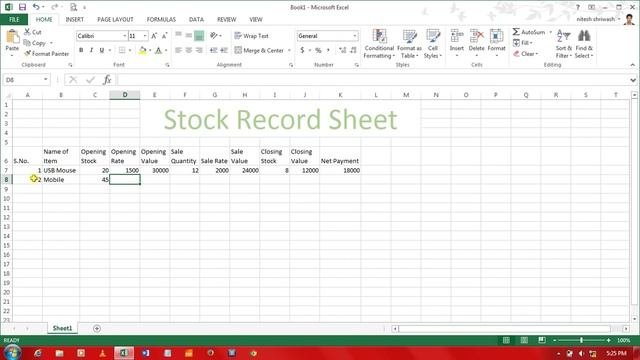The image size is (640, 360).
Task: Toggle Align Left horizontal alignment
Action: (x=178, y=50)
